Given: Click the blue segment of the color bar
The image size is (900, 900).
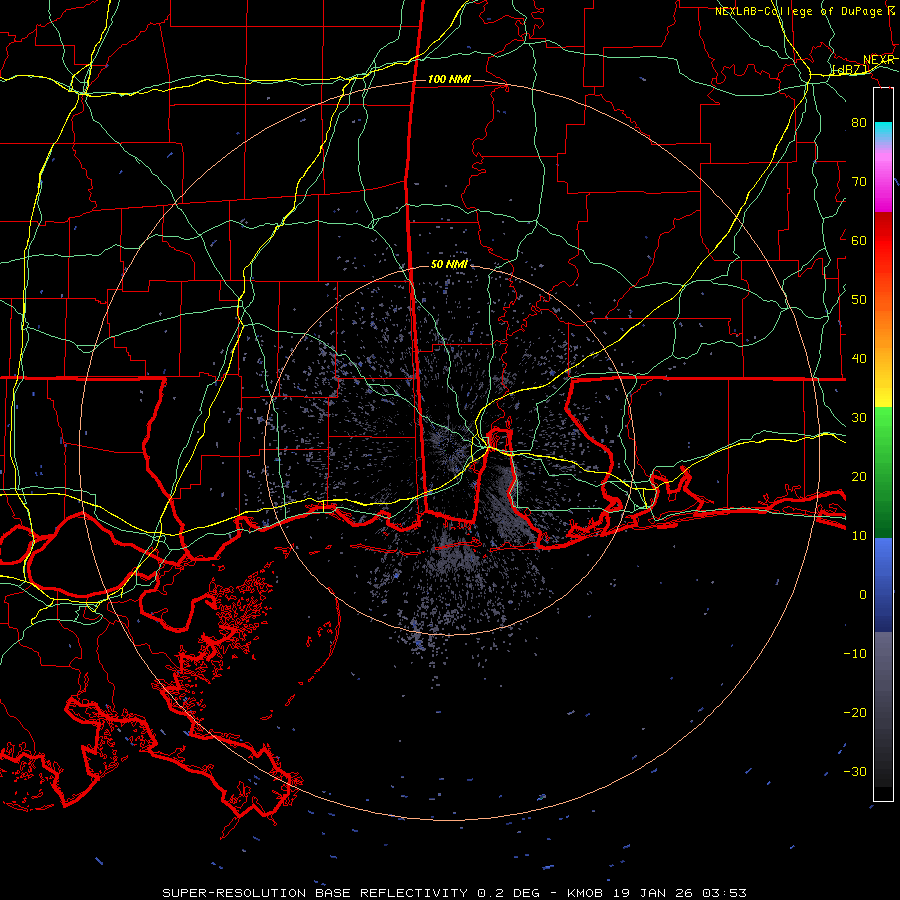Looking at the screenshot, I should click(883, 584).
